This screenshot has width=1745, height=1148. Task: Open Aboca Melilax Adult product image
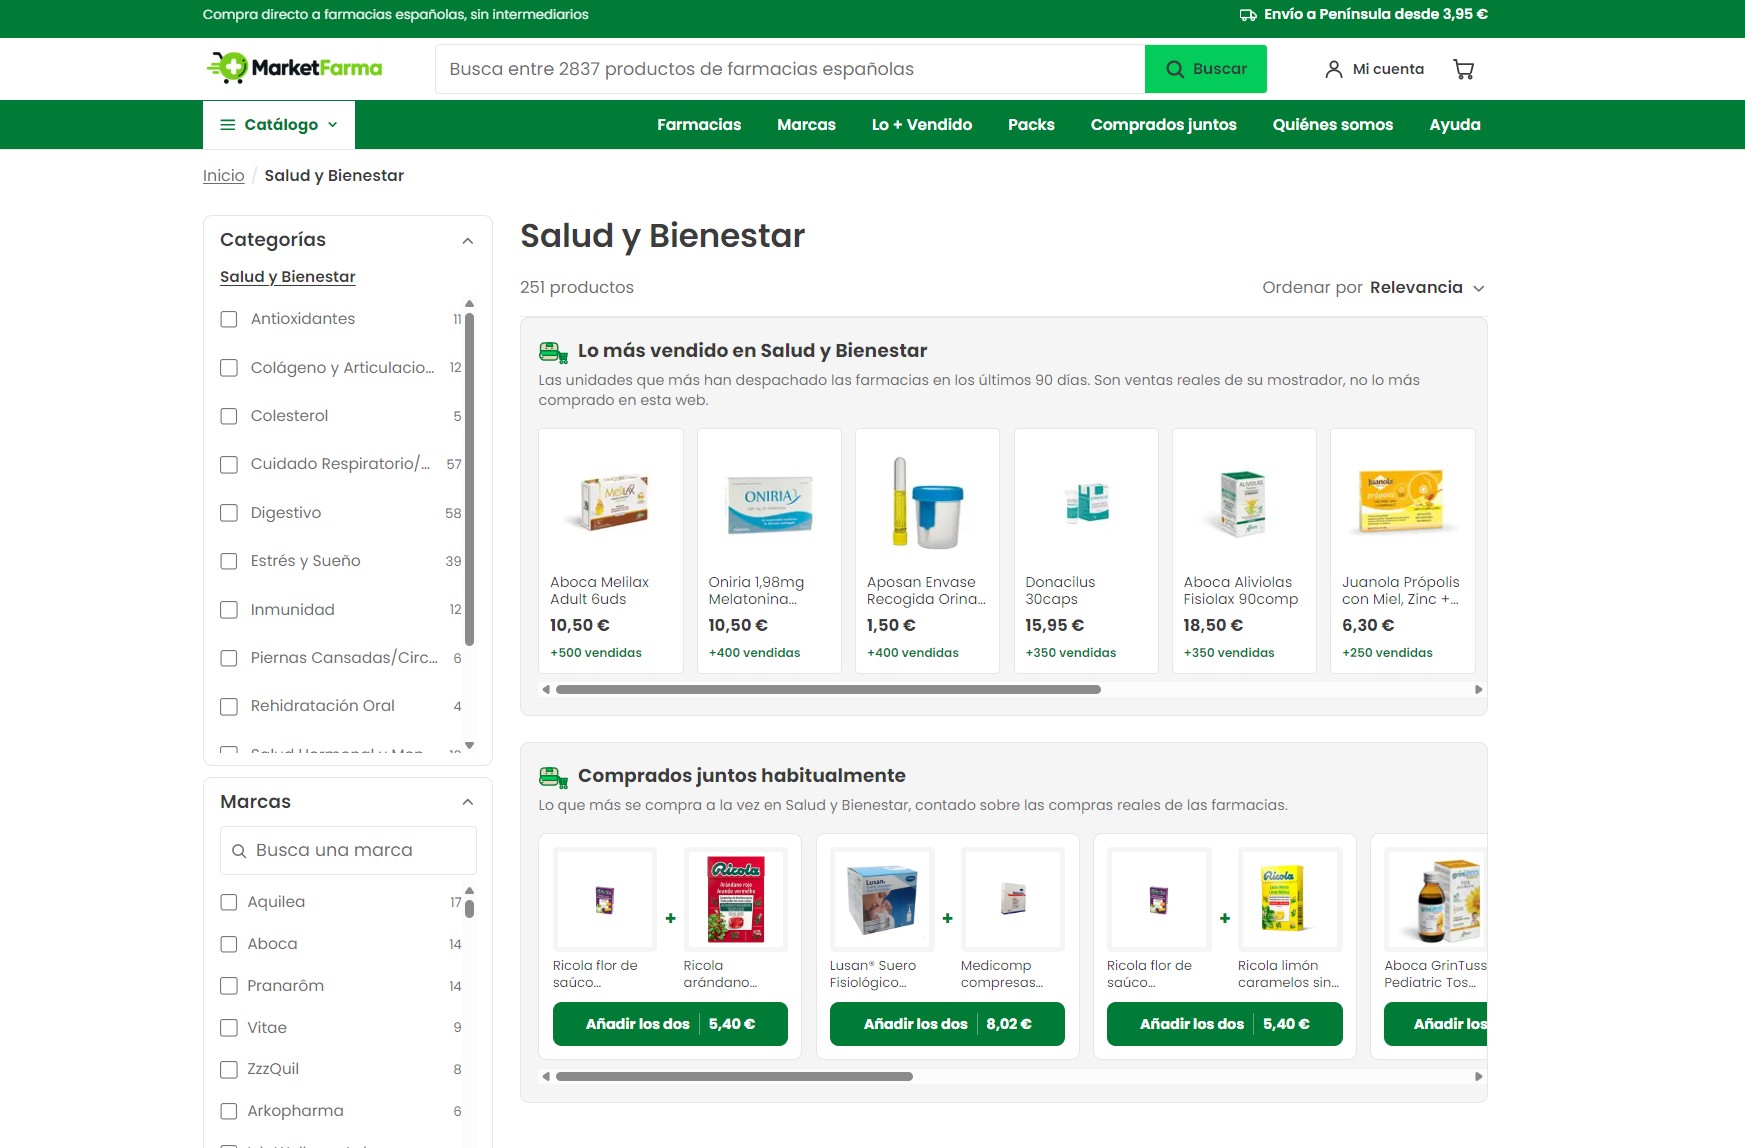611,501
